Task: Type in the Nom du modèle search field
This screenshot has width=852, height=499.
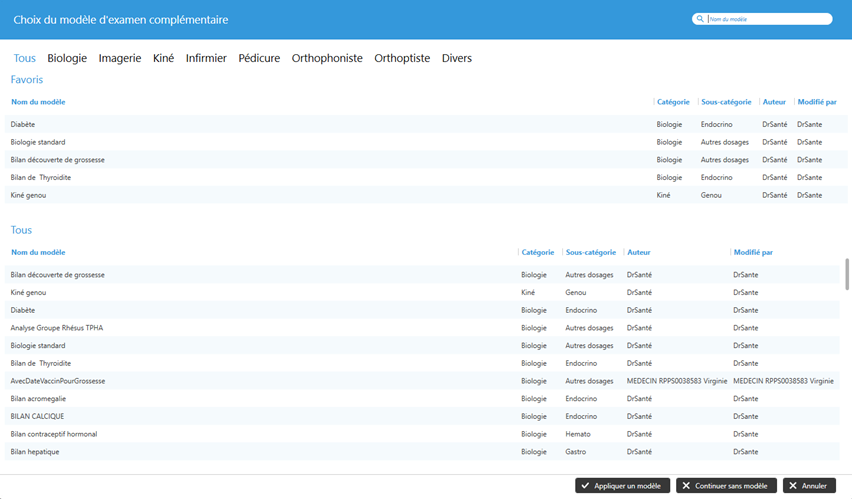Action: click(766, 19)
